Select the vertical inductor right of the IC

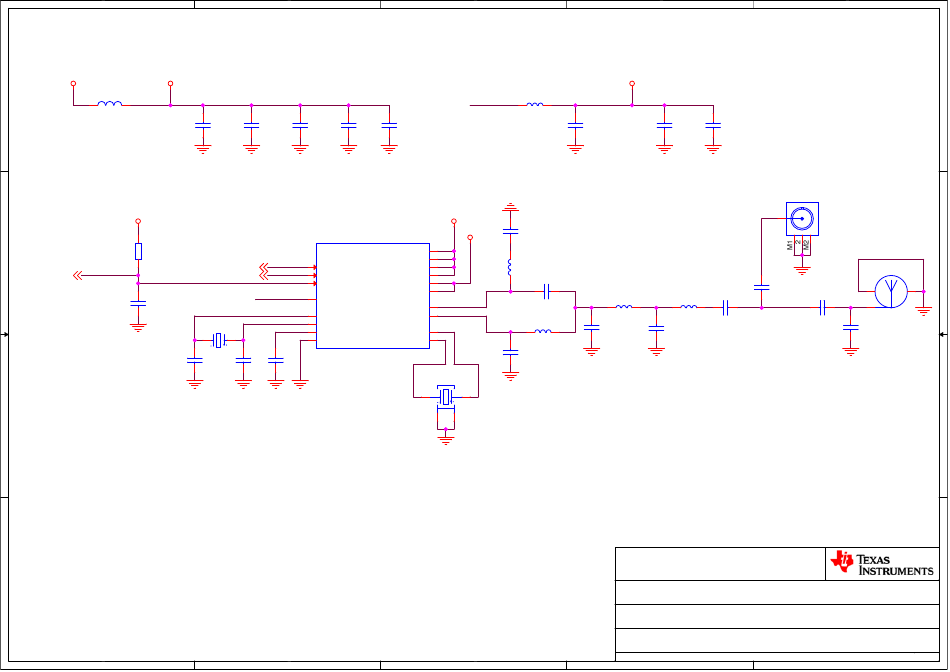[510, 267]
